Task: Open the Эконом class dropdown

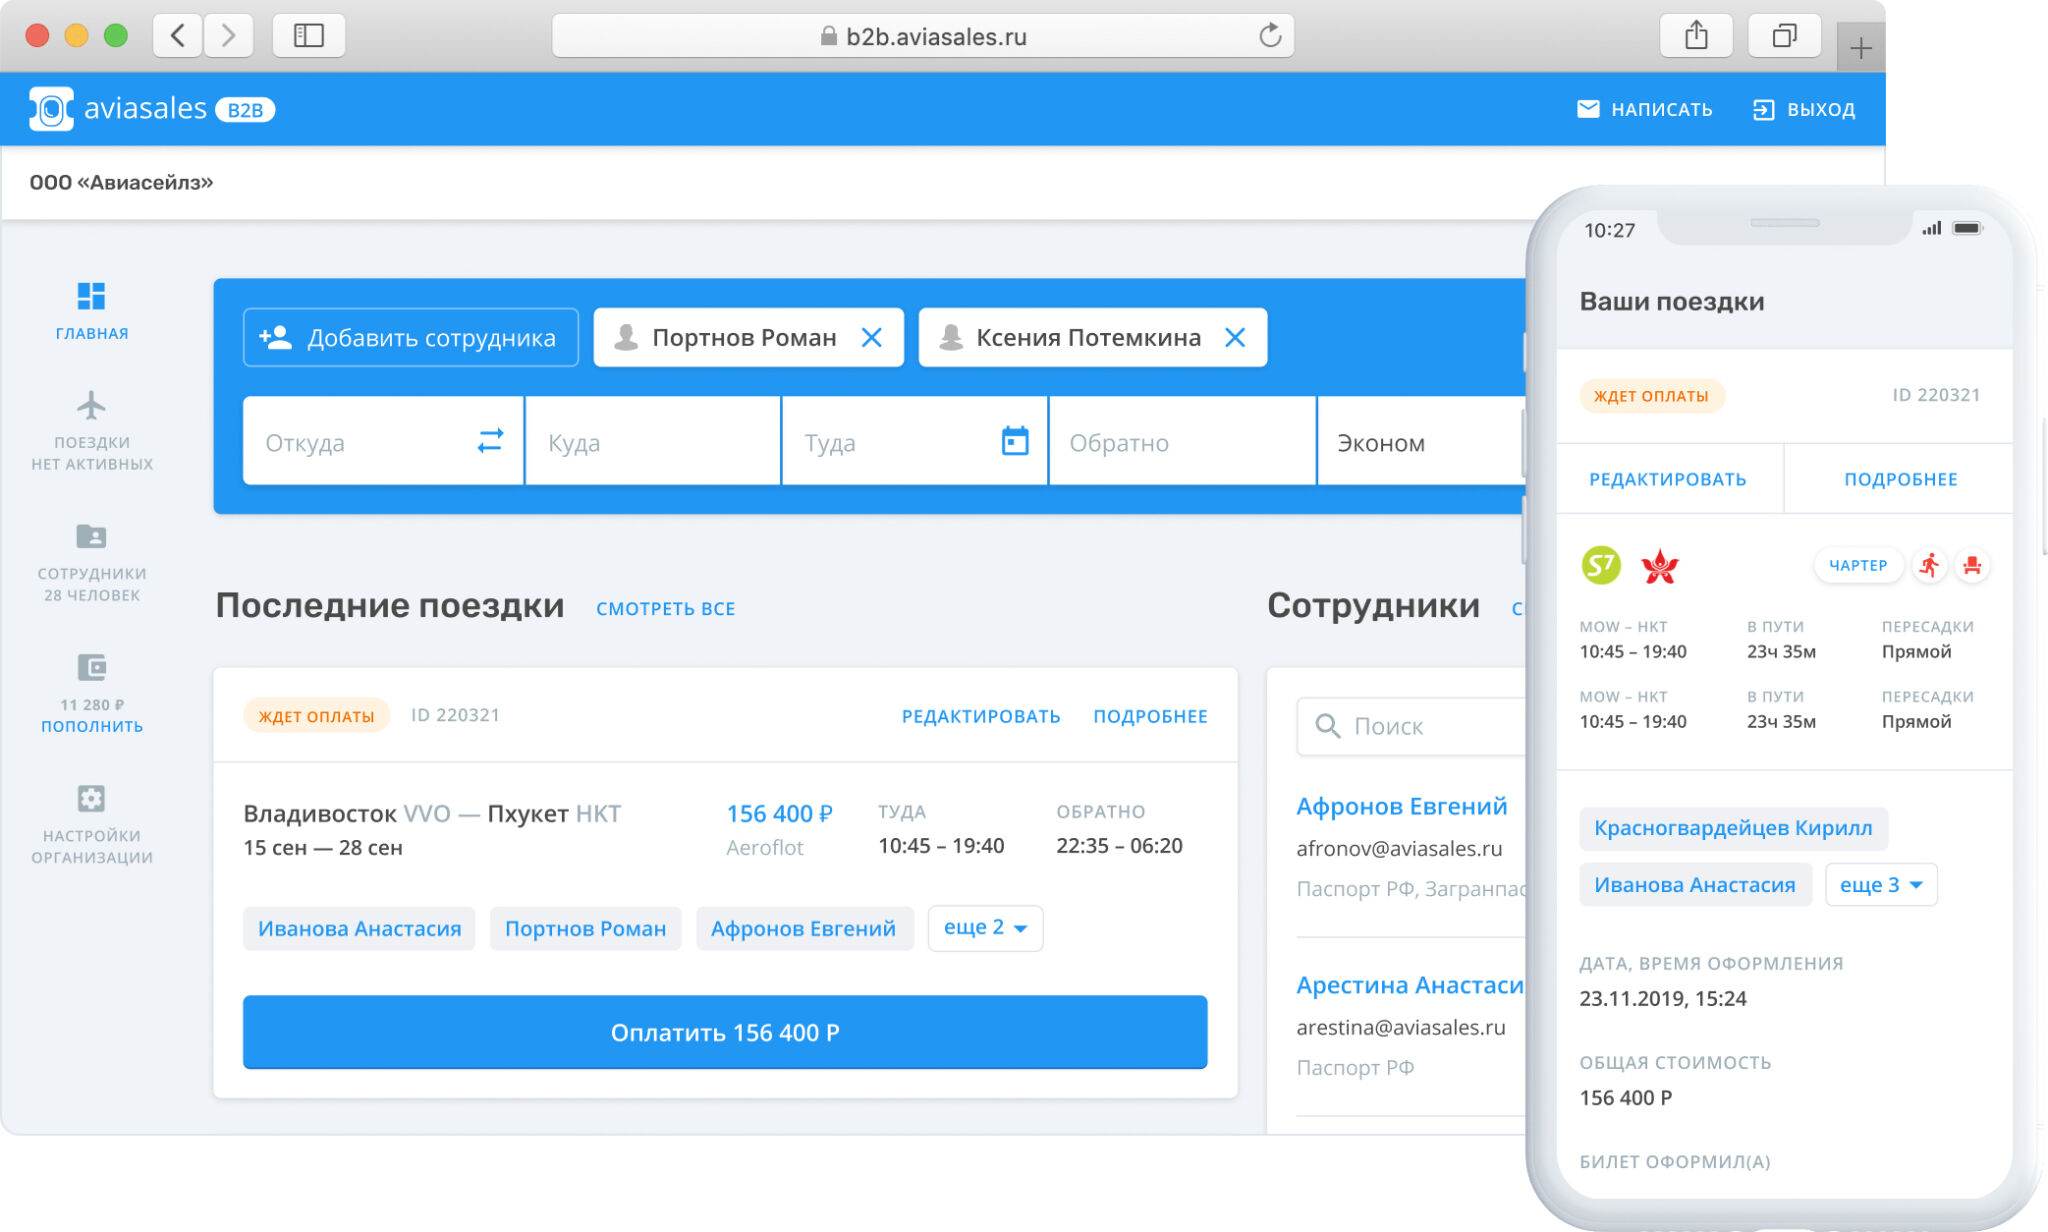Action: tap(1421, 442)
